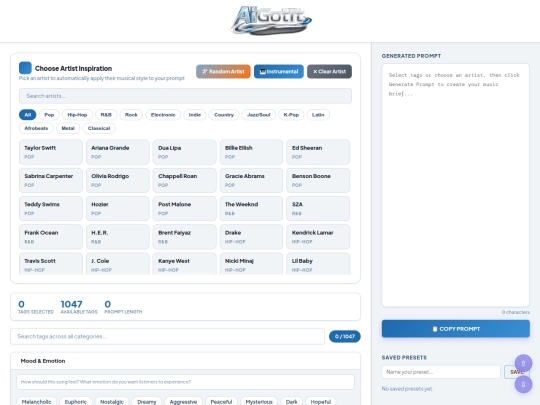Choose the Drake artist card
The height and width of the screenshot is (405, 540).
click(x=251, y=237)
